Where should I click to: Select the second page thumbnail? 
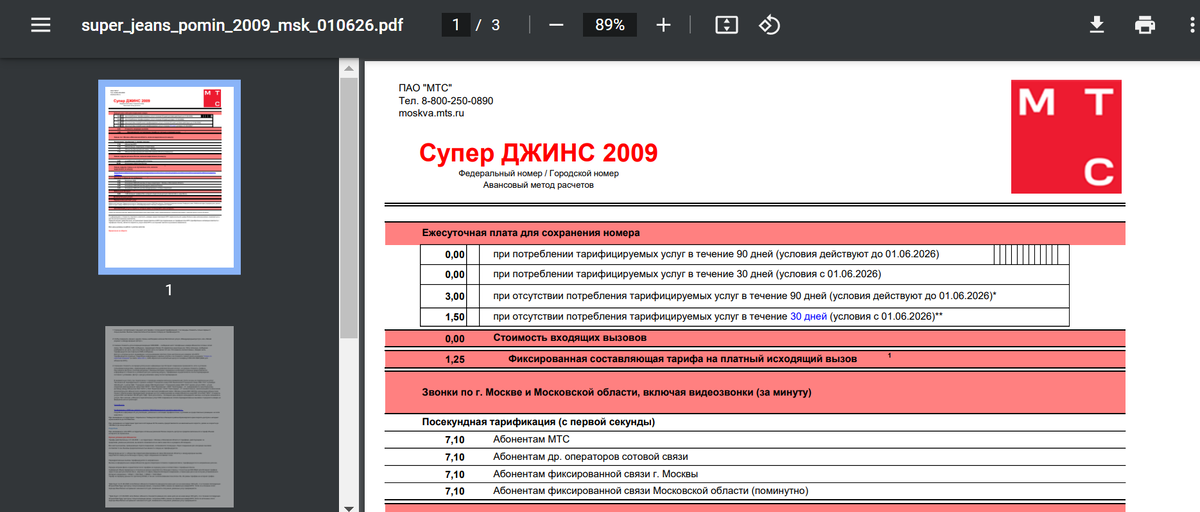(169, 418)
